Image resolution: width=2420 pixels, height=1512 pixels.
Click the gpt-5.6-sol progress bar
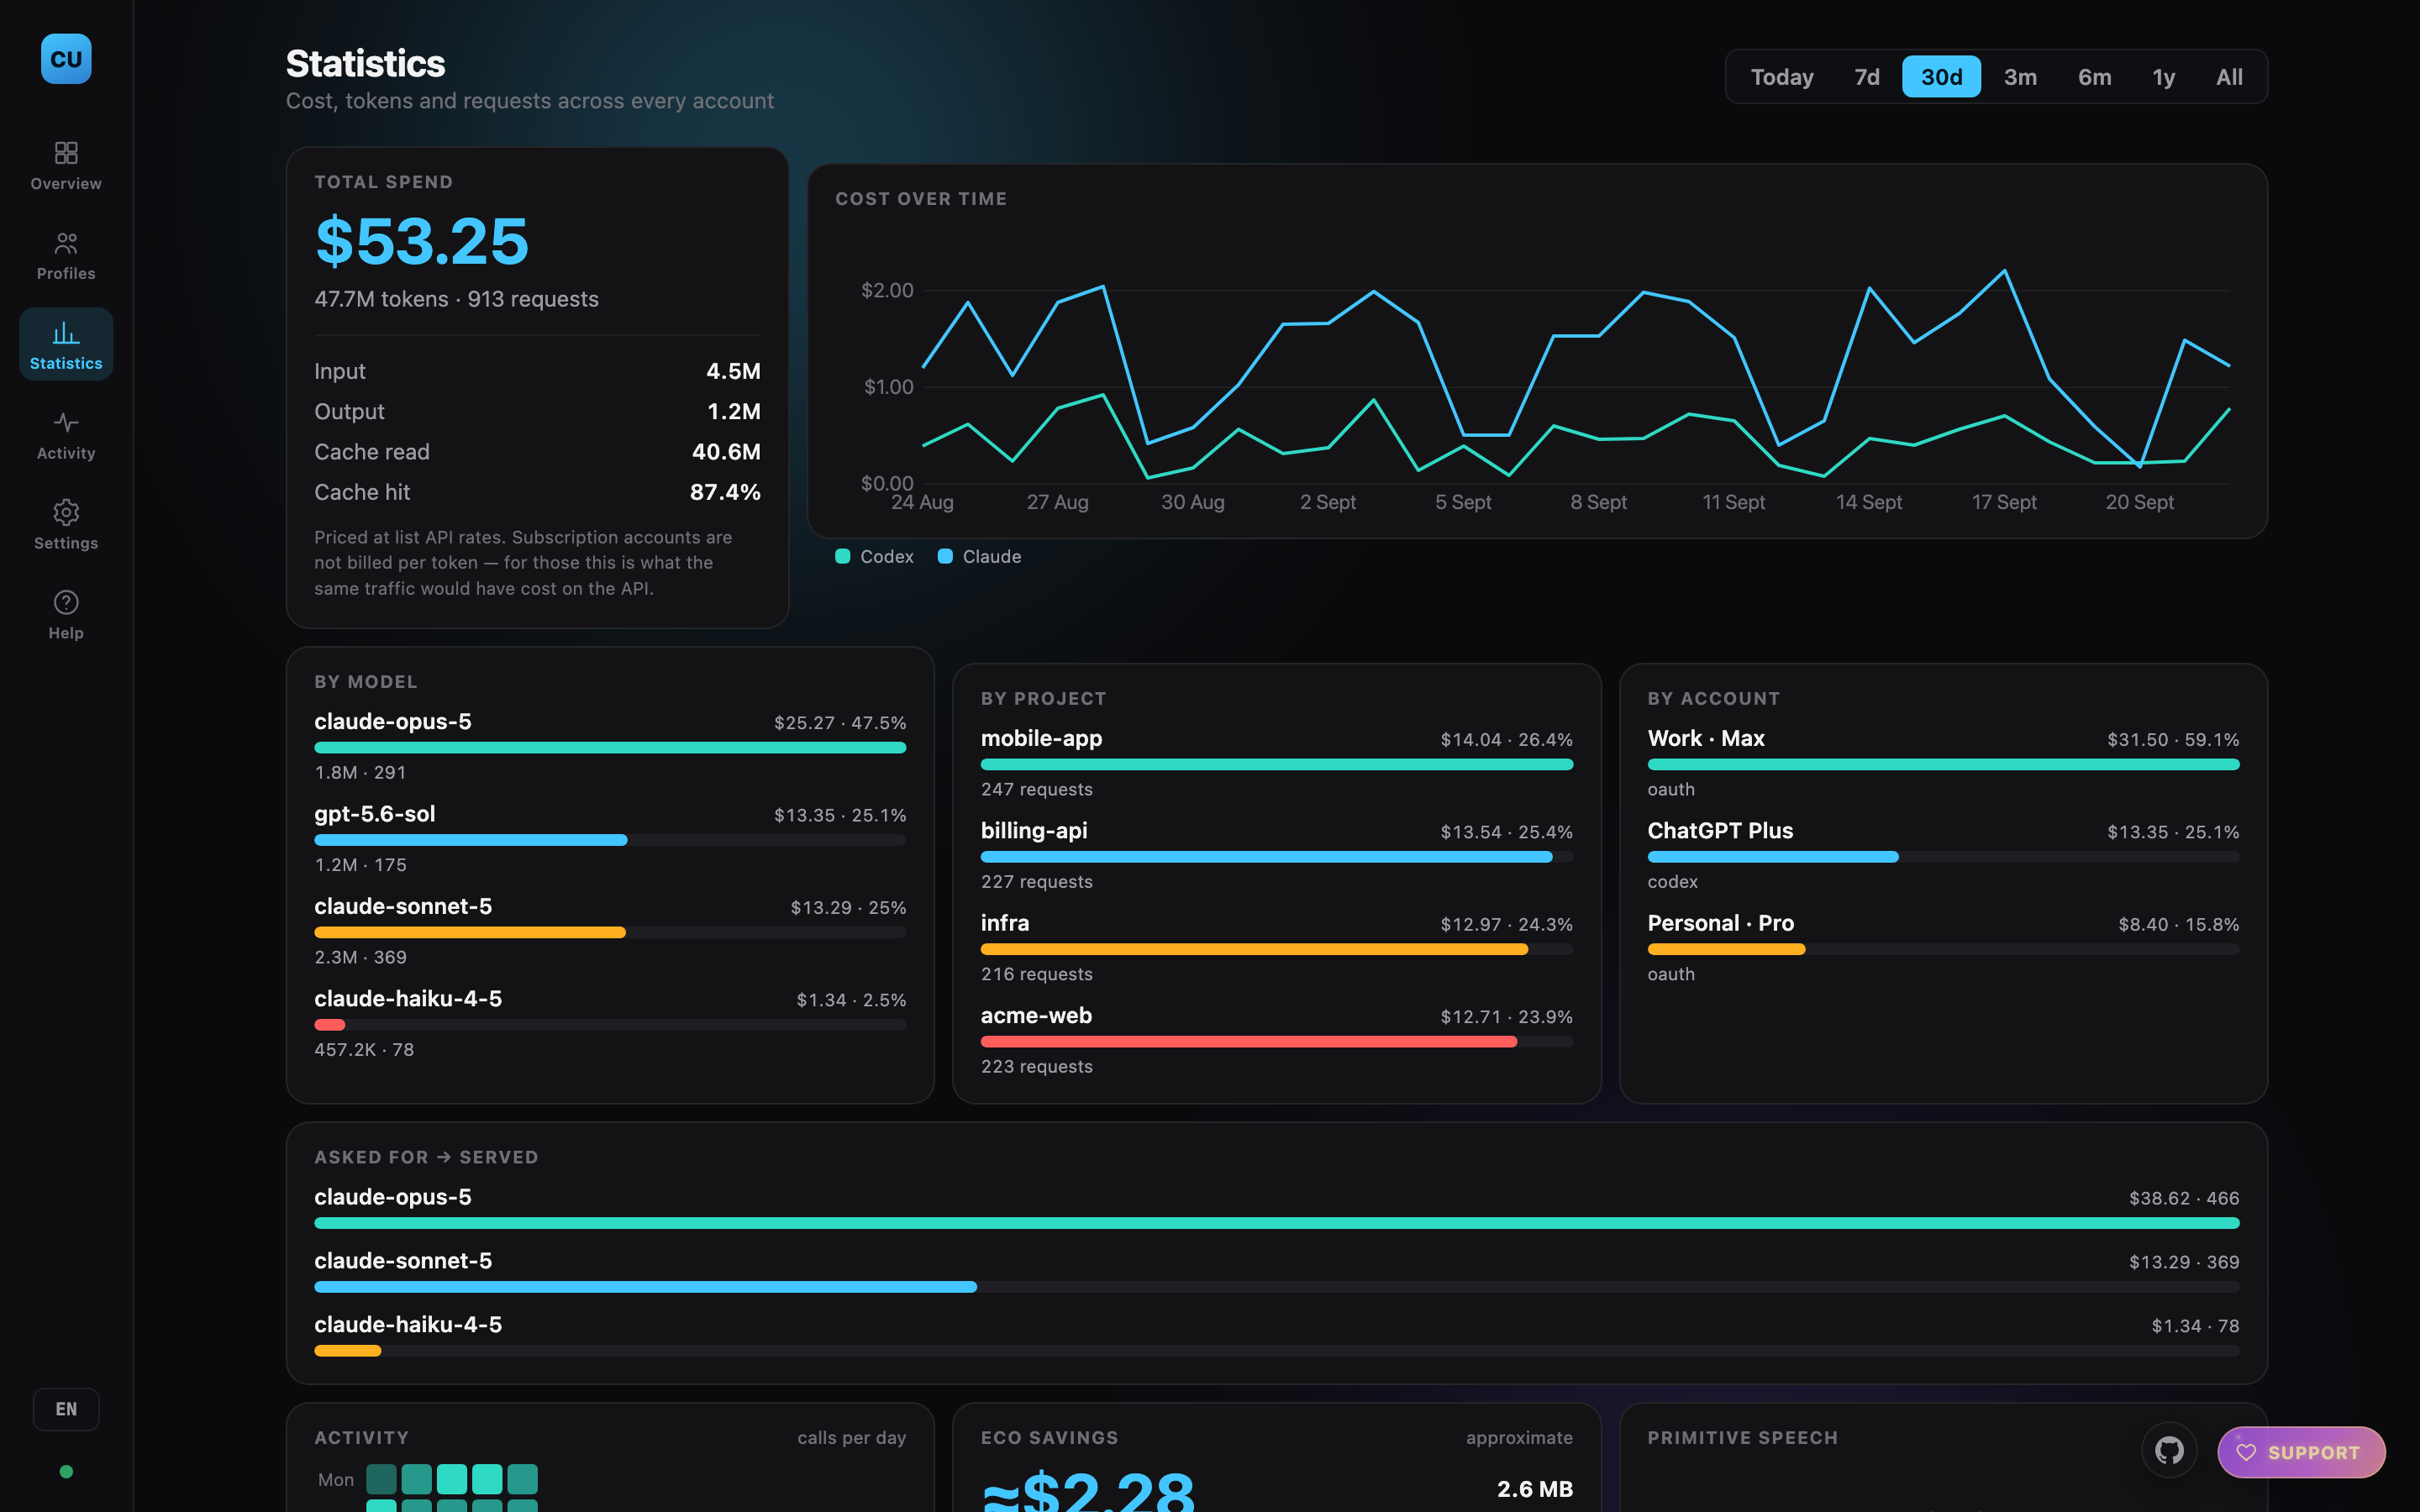click(610, 840)
